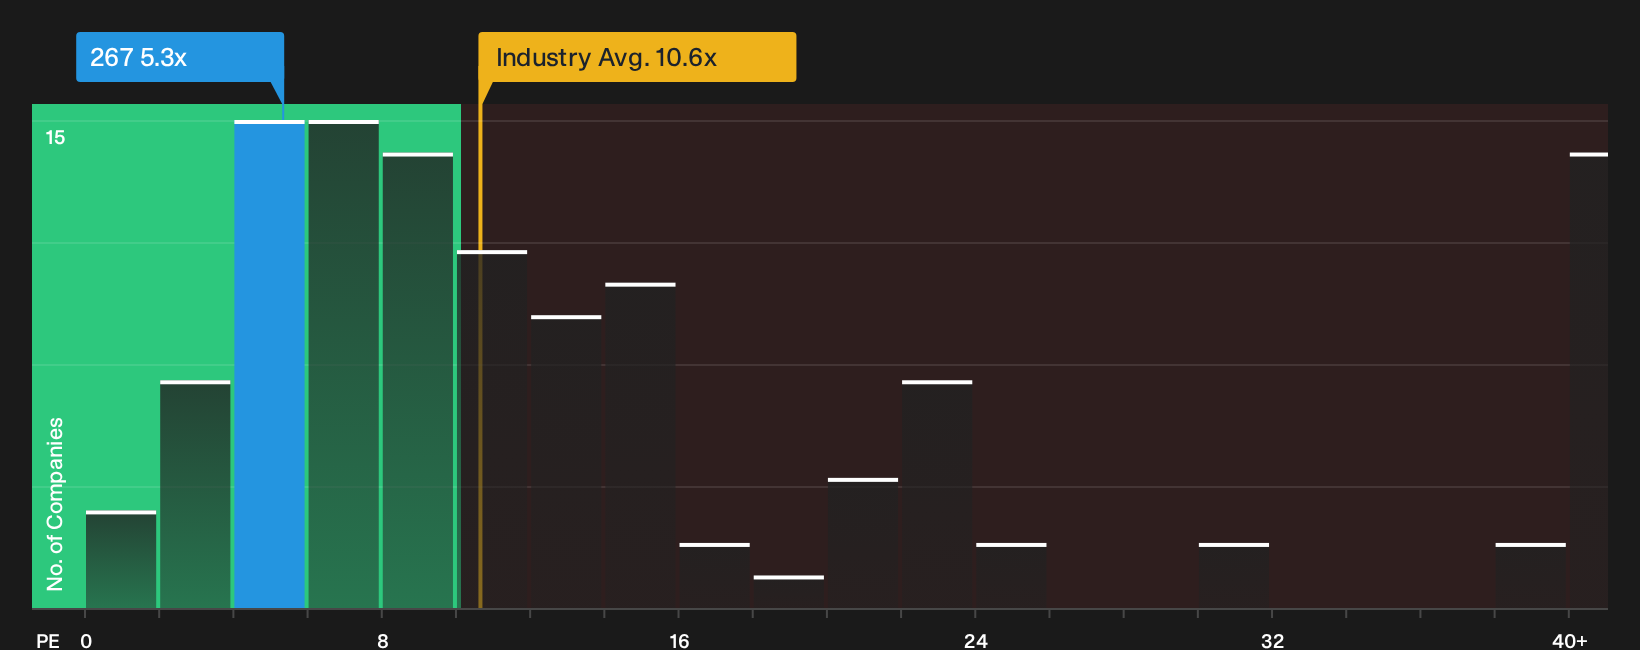1640x650 pixels.
Task: Click the '32' PE axis label
Action: pyautogui.click(x=1272, y=640)
